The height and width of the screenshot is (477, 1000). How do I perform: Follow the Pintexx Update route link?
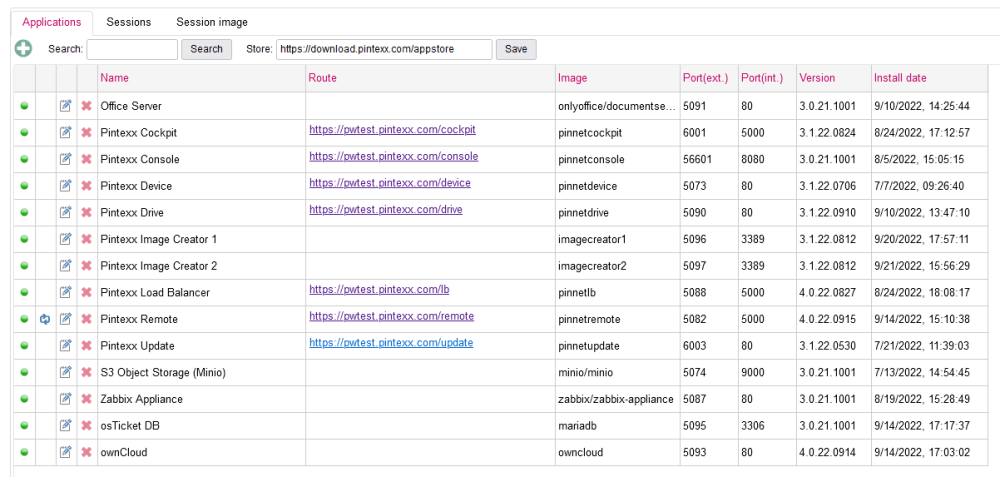[391, 343]
